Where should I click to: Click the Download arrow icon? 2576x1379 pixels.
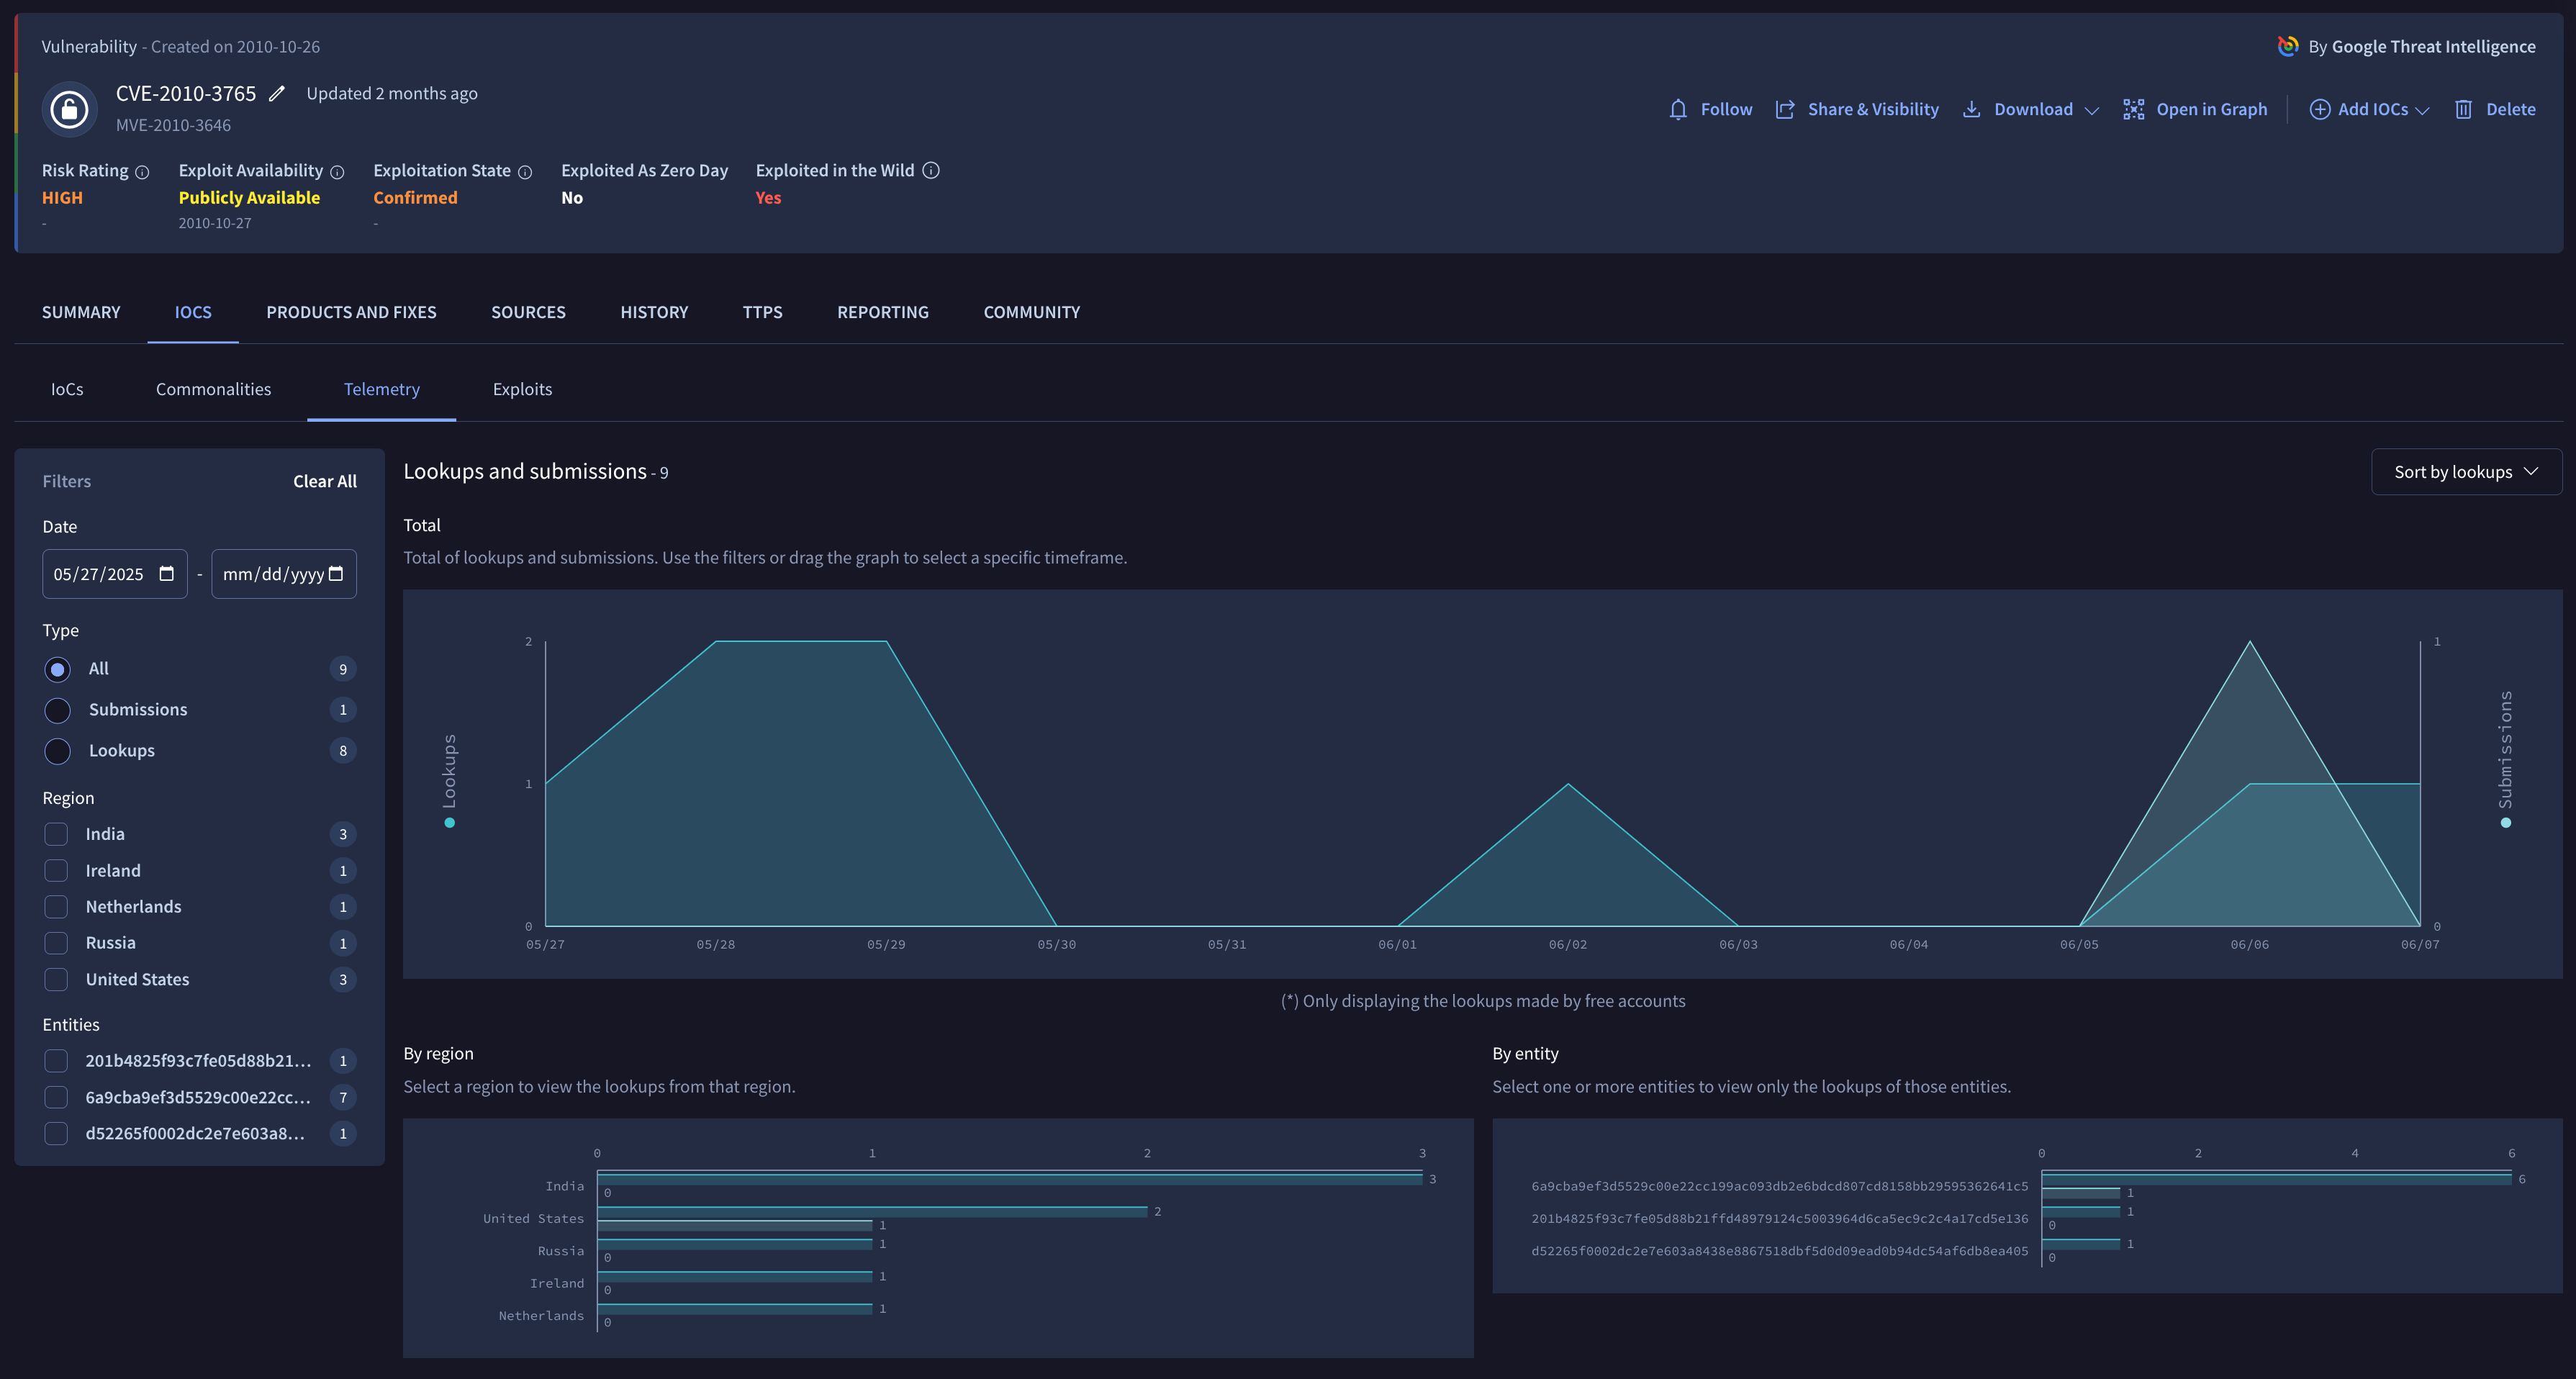tap(1971, 110)
